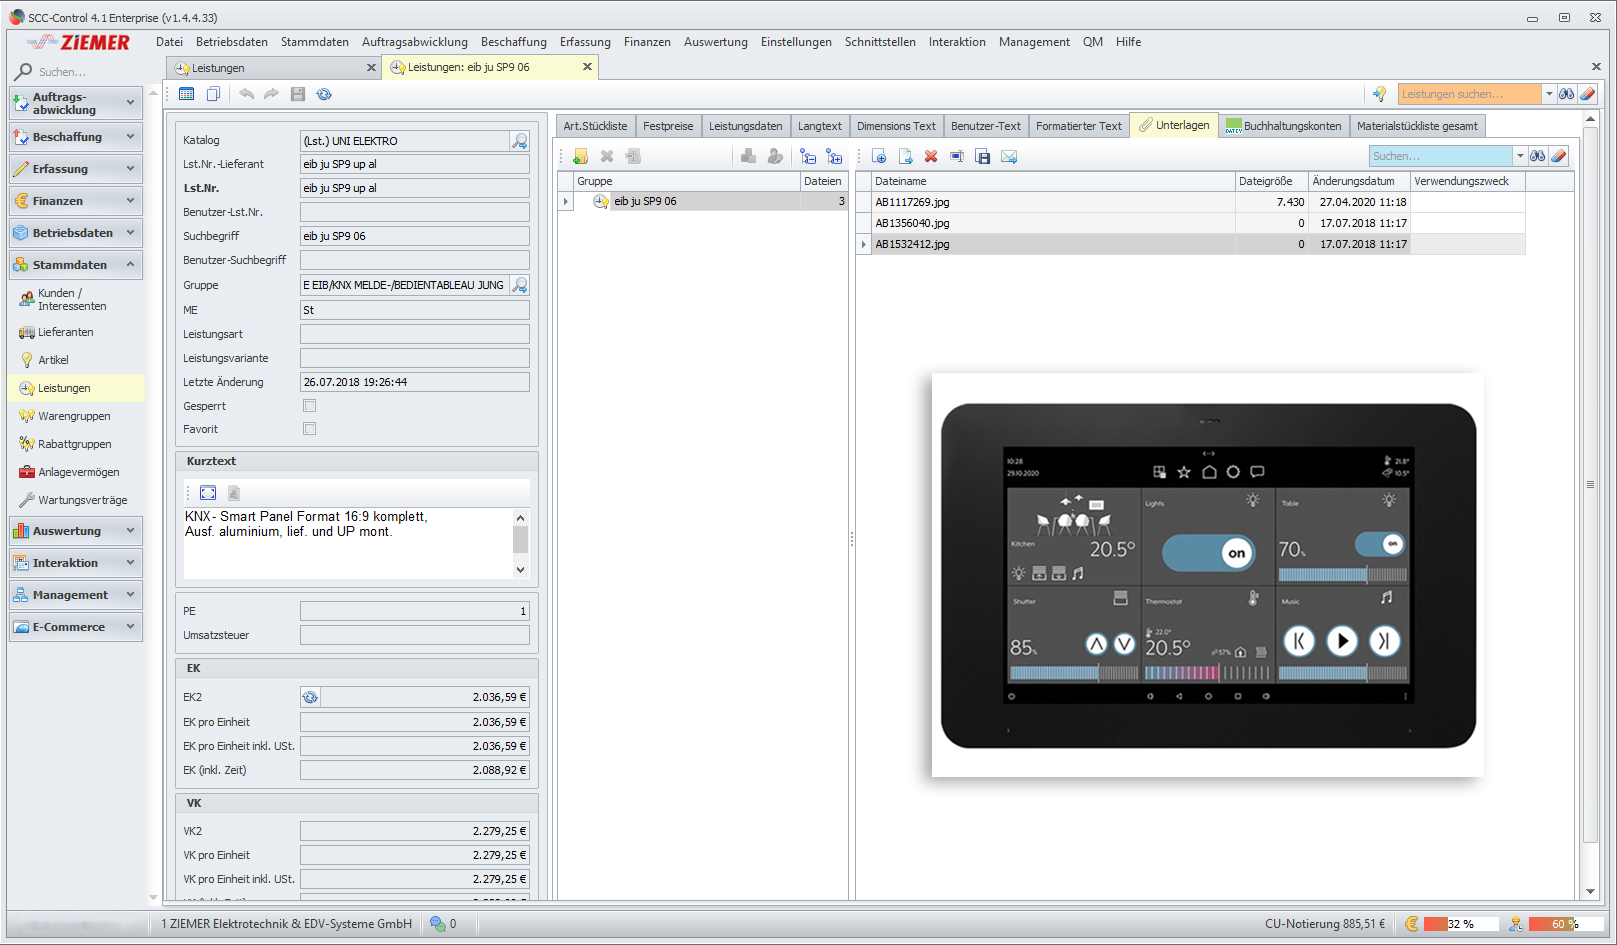Open the Katalog lookup magnifier
1617x945 pixels.
(x=520, y=141)
